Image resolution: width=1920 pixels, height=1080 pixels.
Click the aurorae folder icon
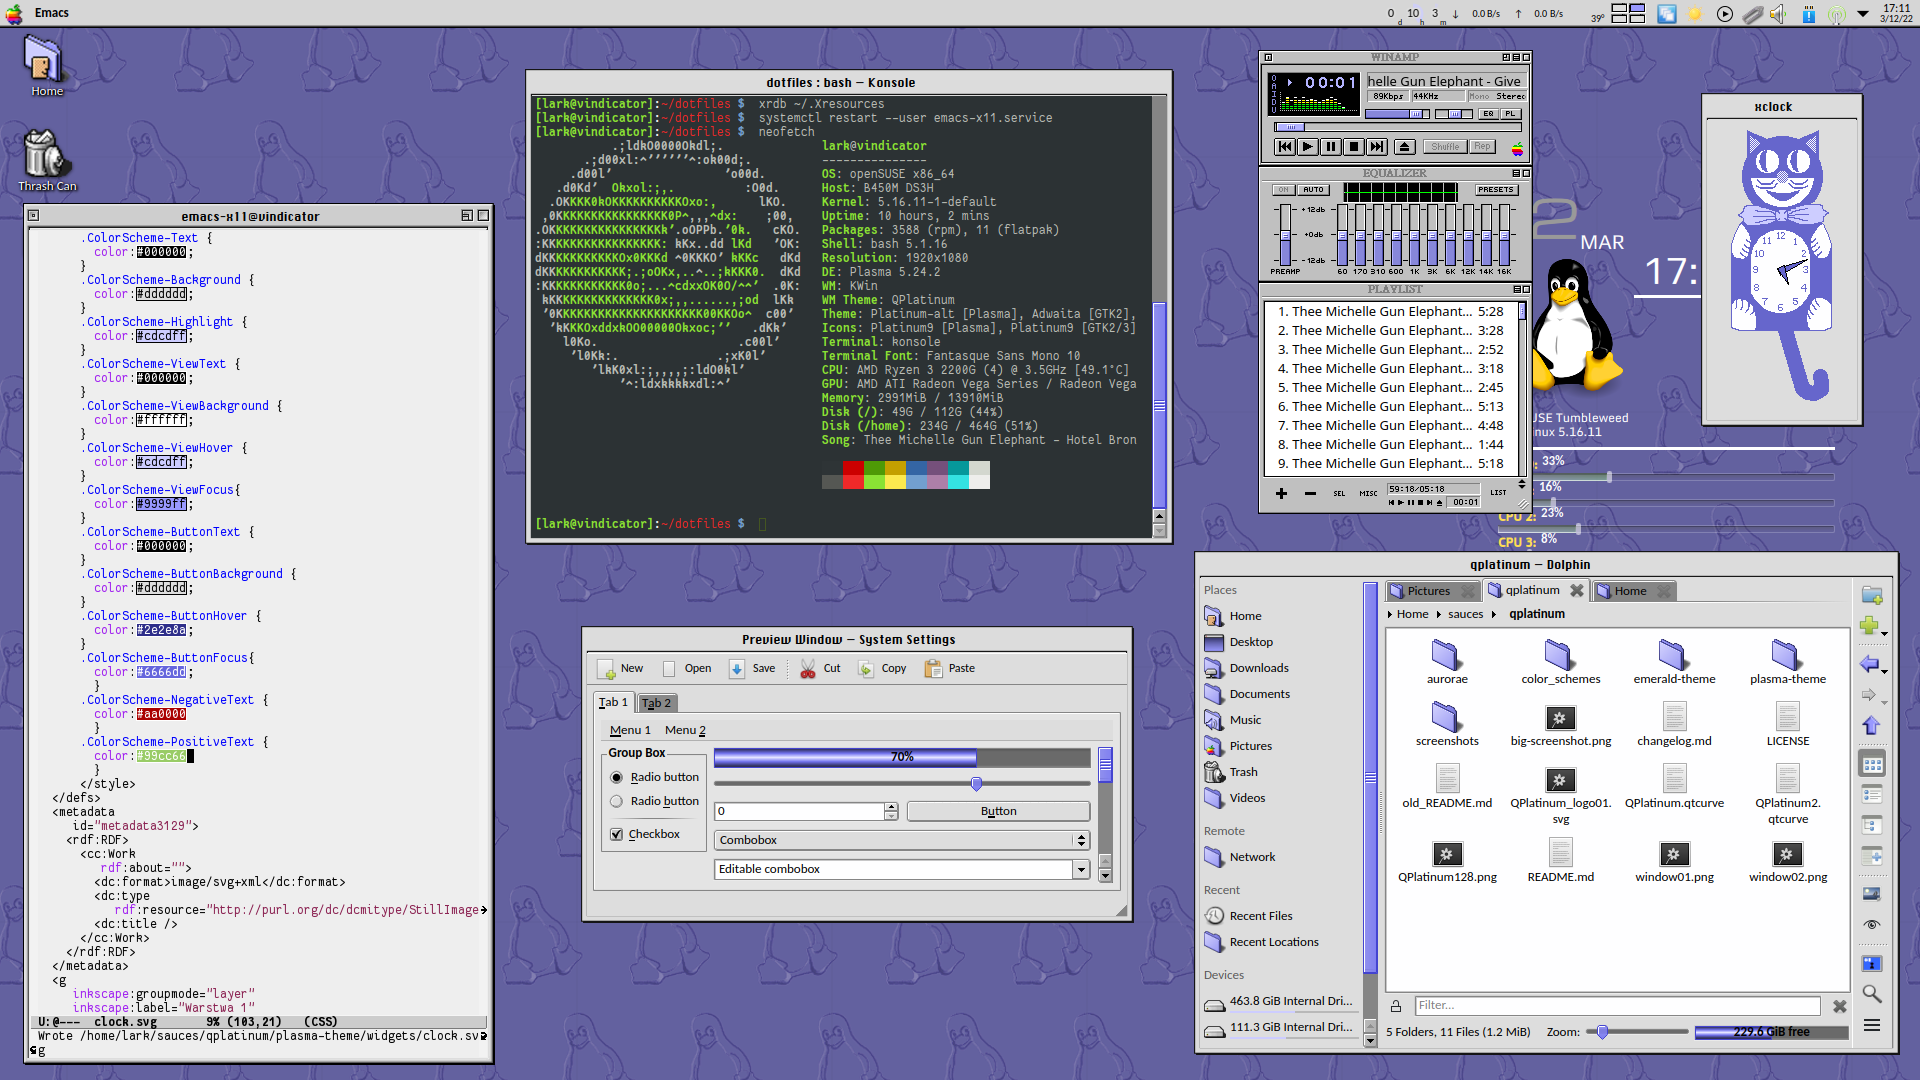pyautogui.click(x=1446, y=655)
